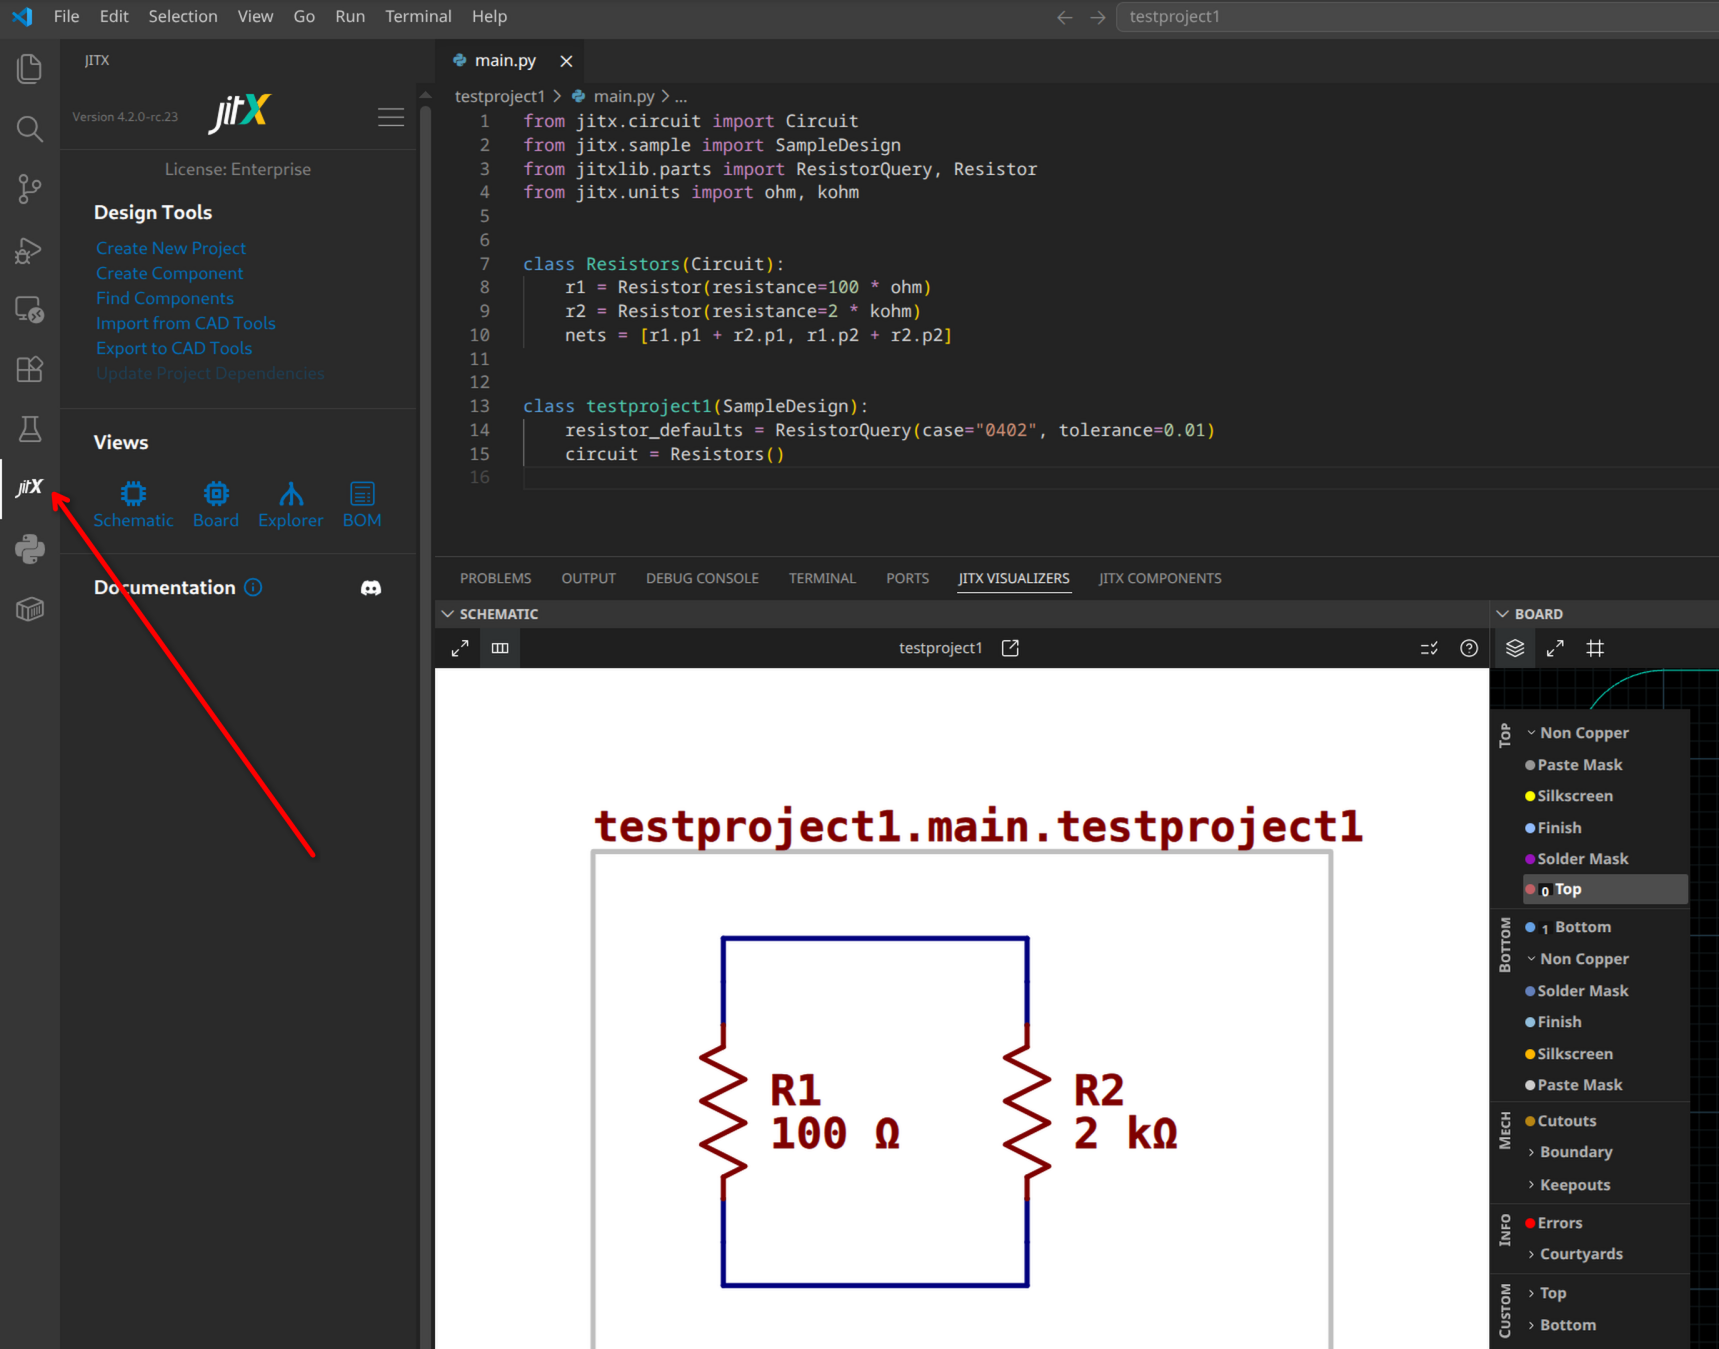This screenshot has height=1349, width=1719.
Task: Open the Selection menu
Action: pos(183,16)
